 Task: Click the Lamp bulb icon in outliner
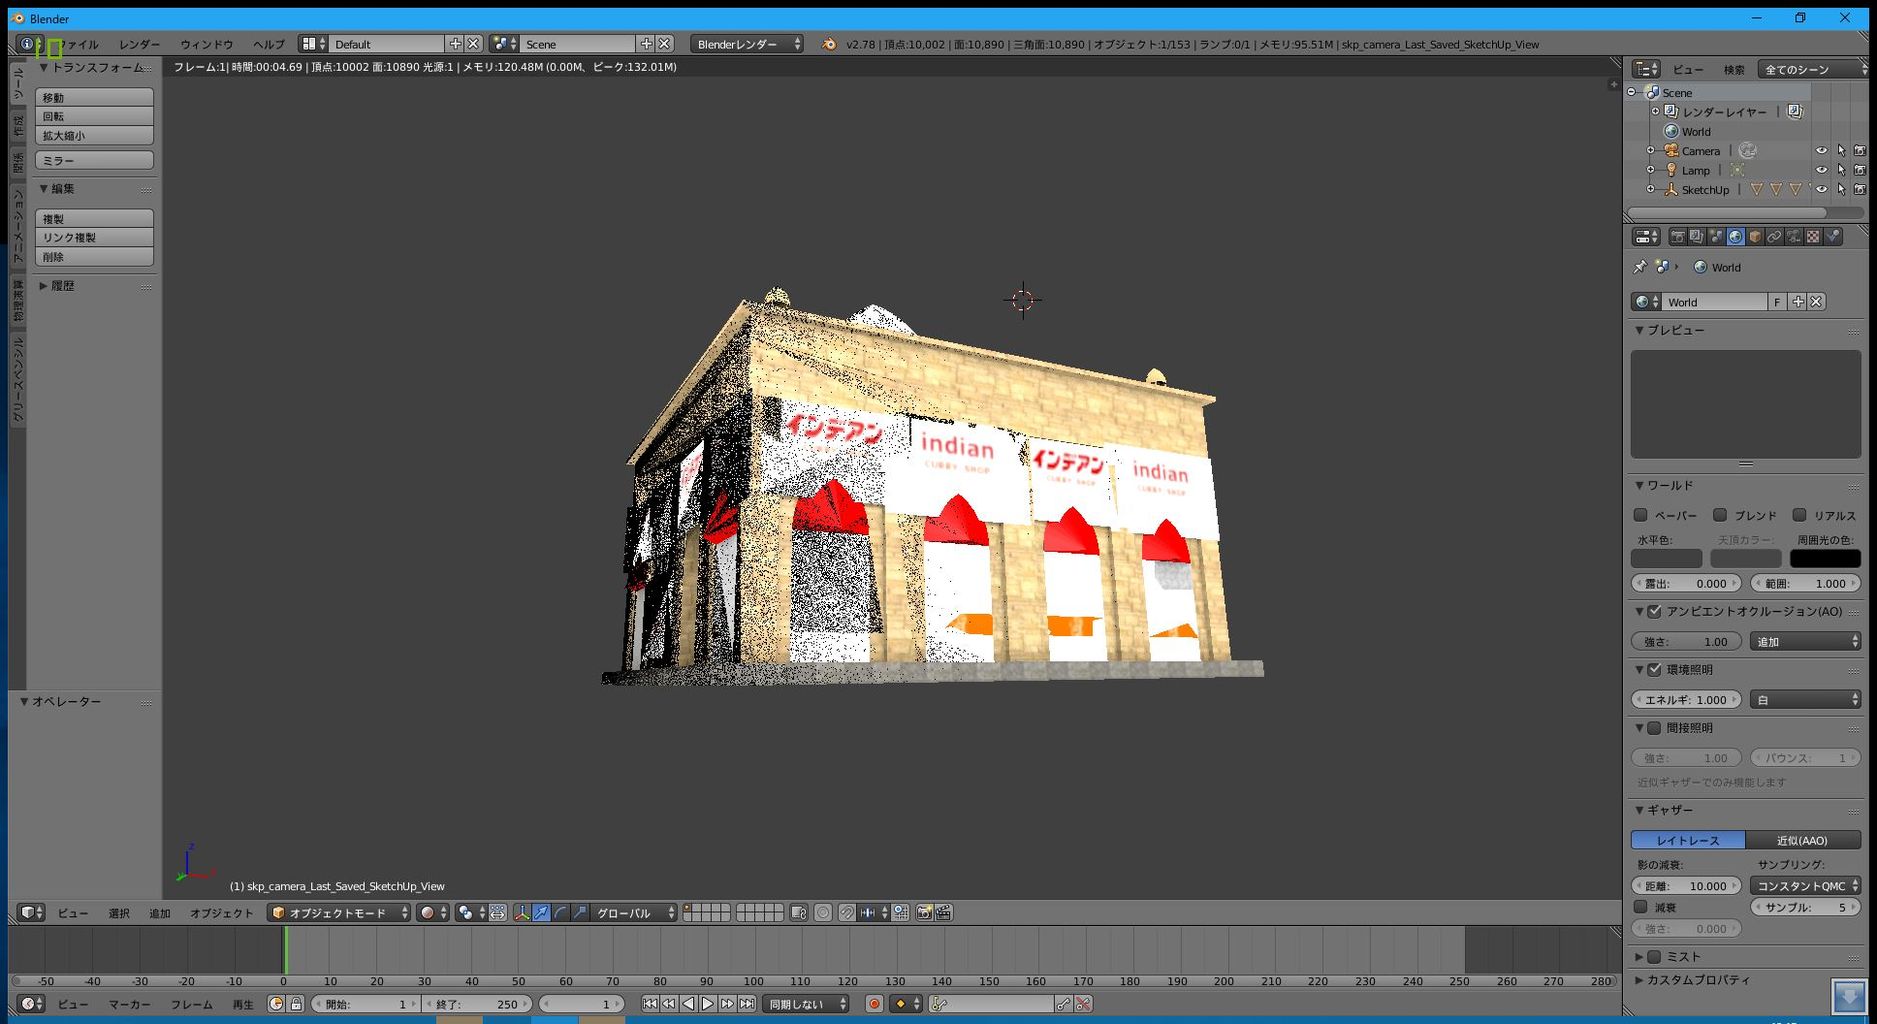coord(1671,170)
